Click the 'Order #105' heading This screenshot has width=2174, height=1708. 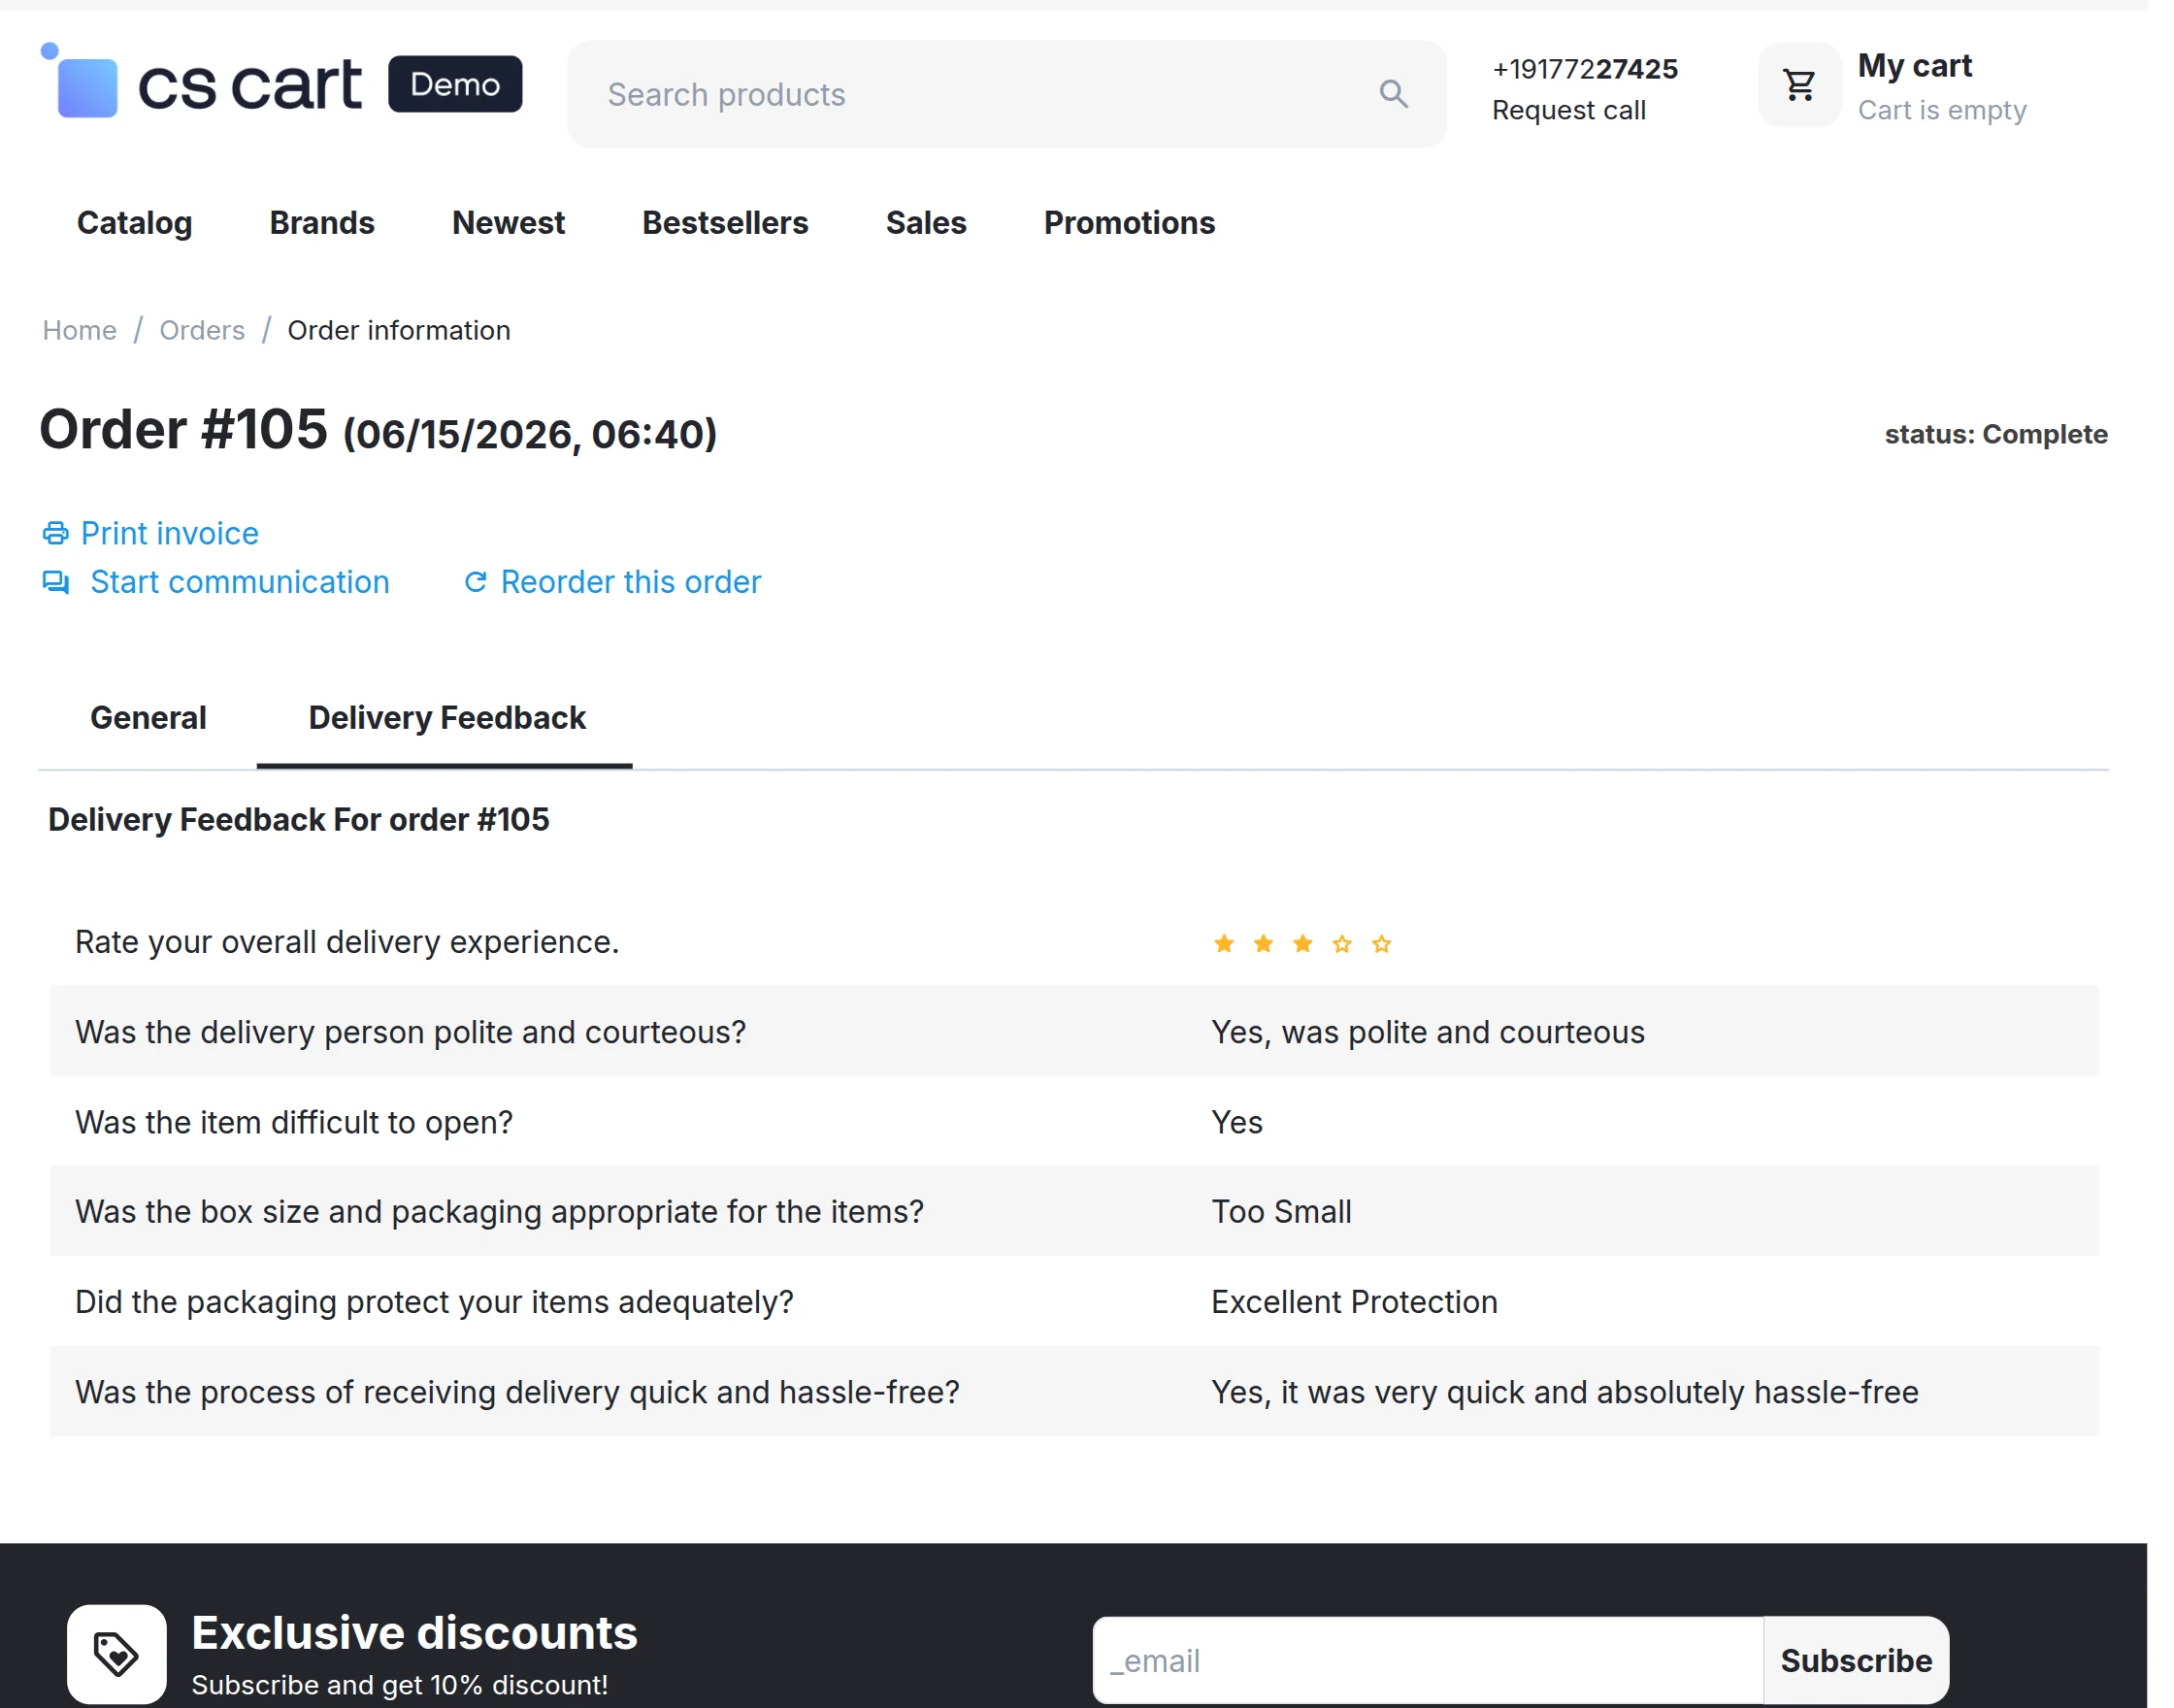[184, 430]
